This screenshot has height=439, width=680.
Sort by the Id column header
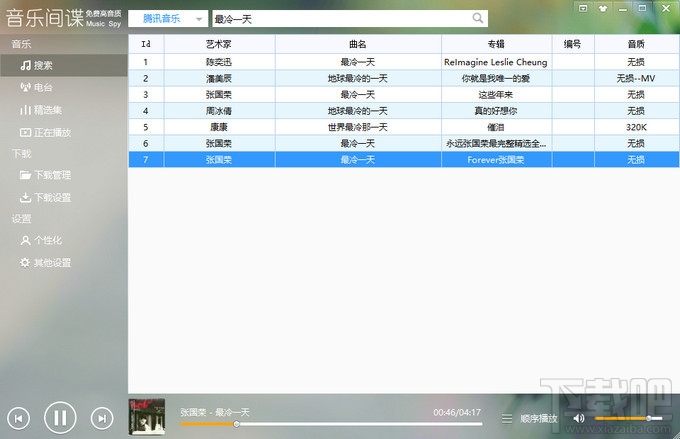pos(146,44)
